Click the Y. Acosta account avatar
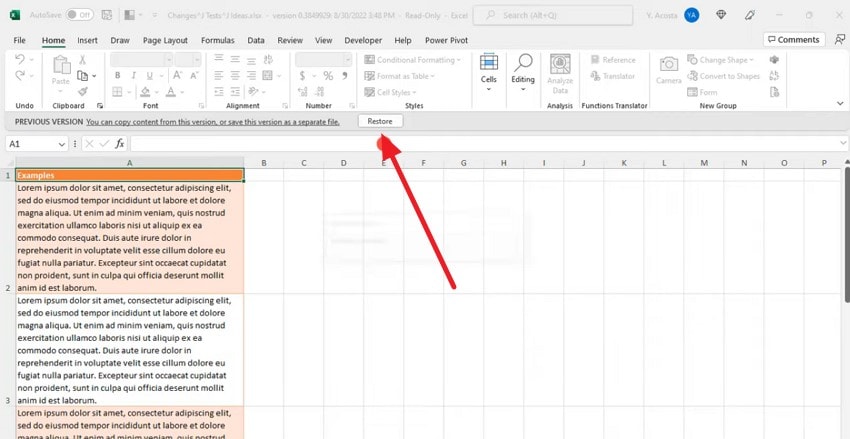The image size is (850, 439). pos(691,15)
